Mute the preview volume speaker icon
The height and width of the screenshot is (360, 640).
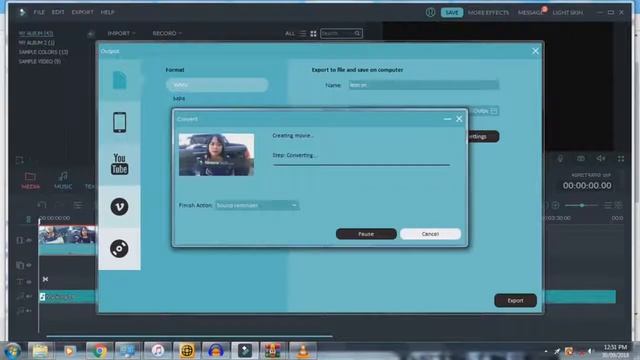600,158
